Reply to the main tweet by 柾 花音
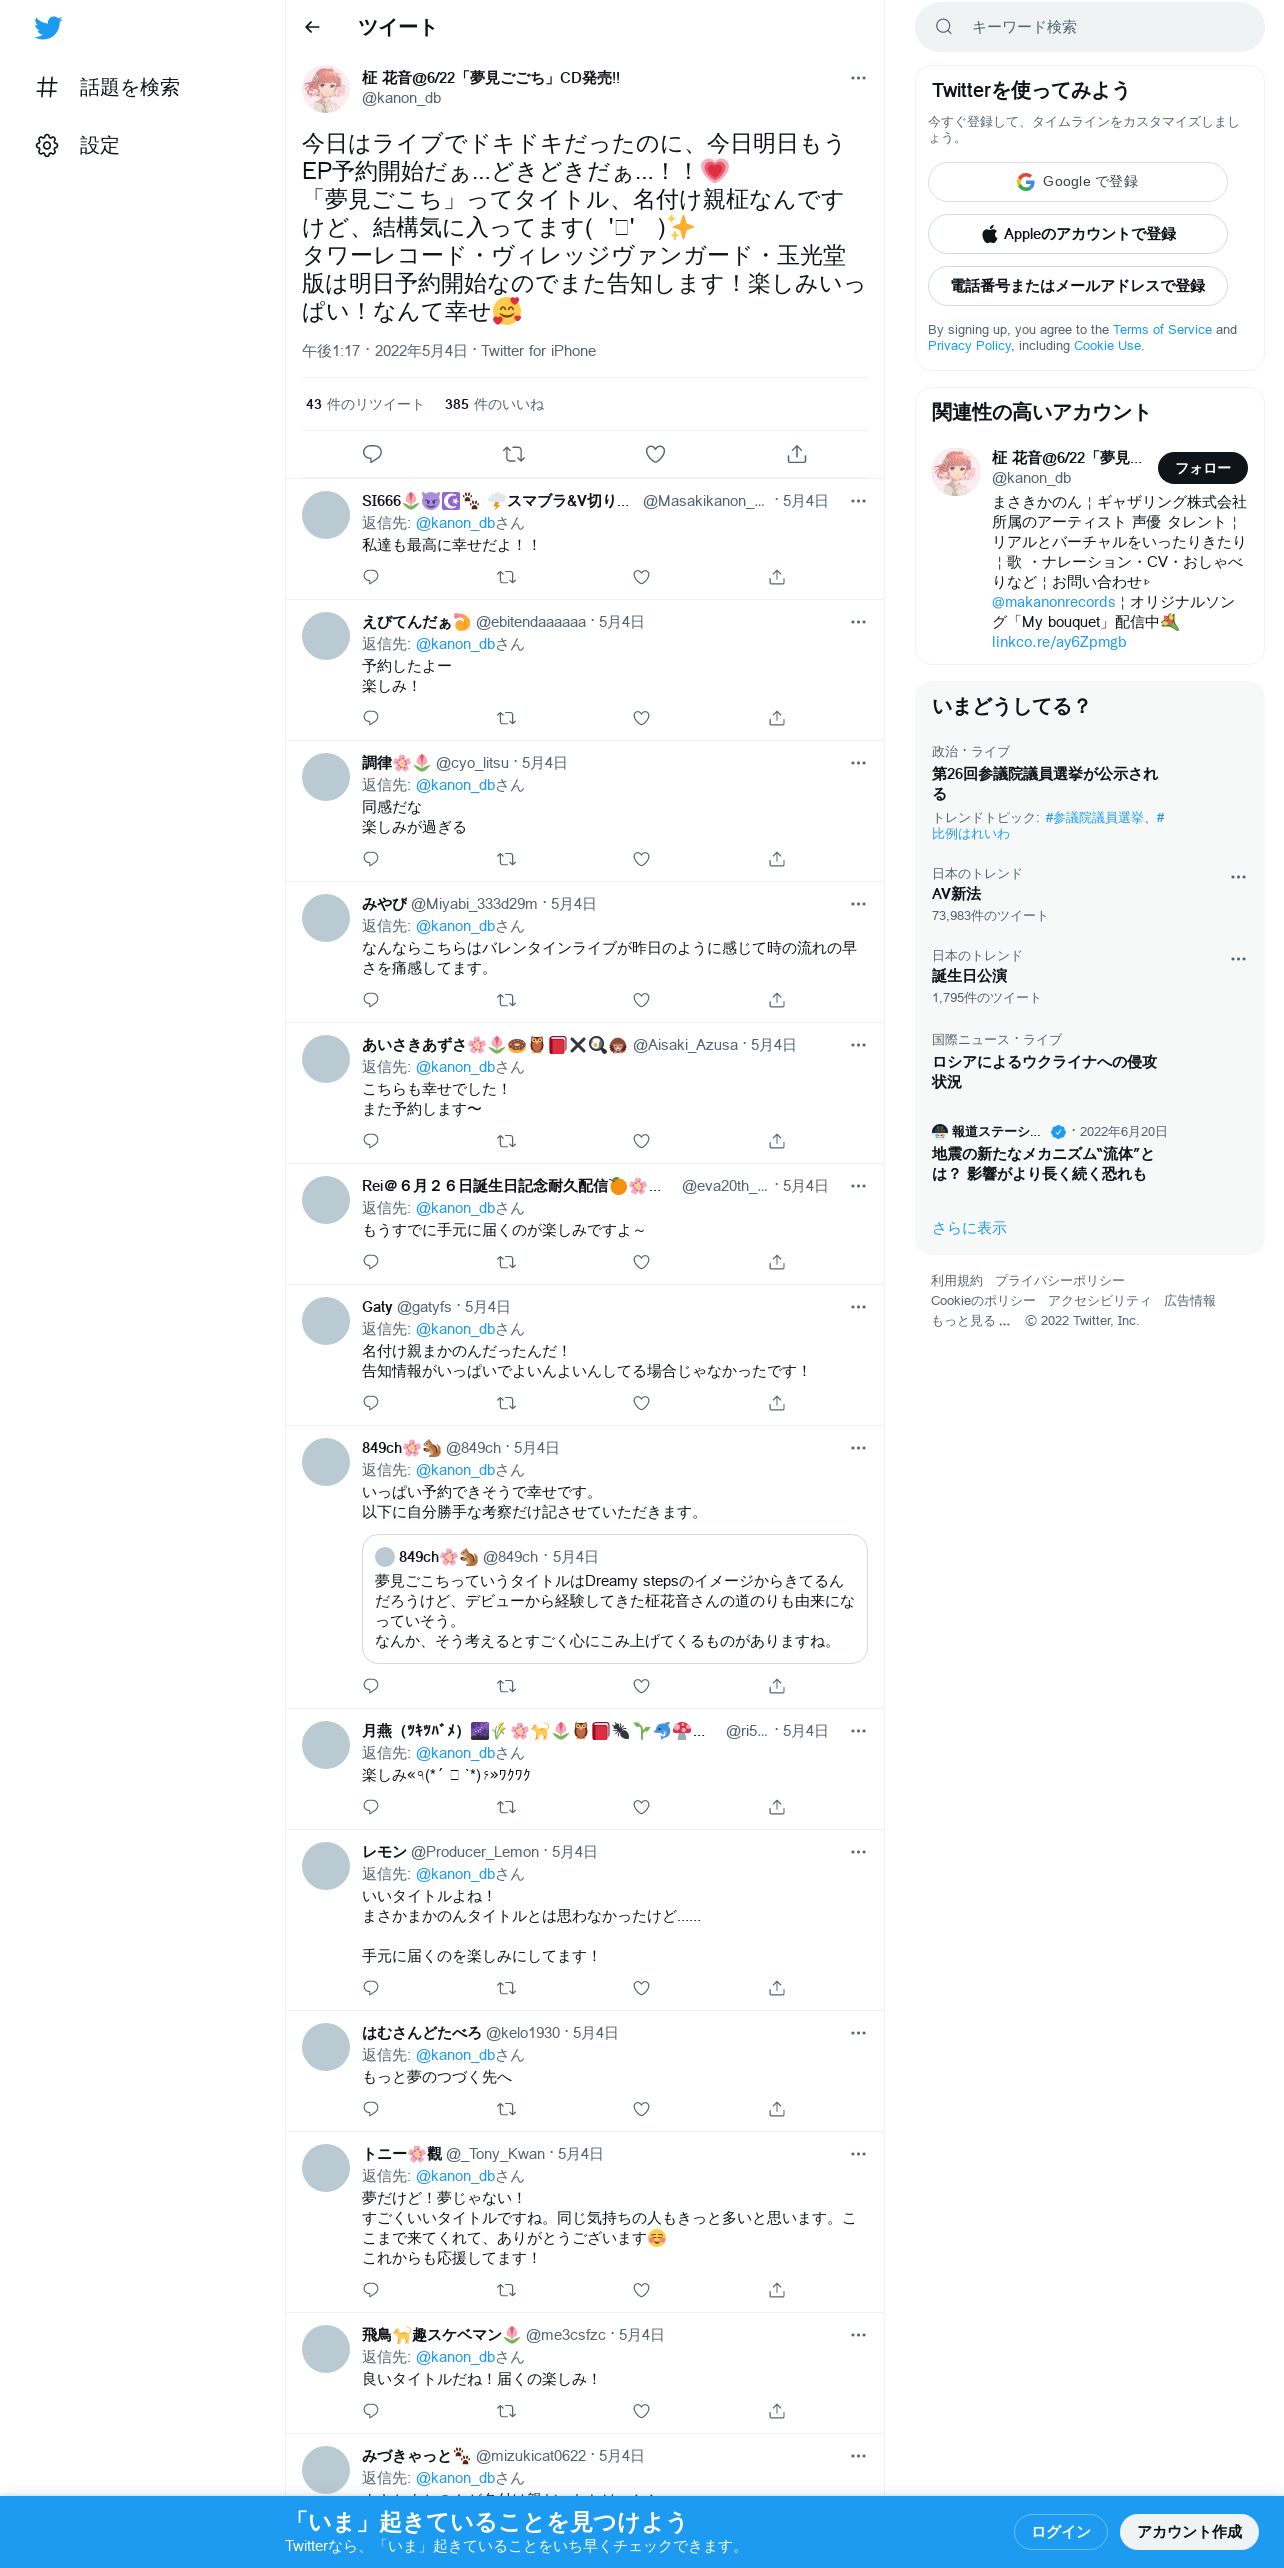The image size is (1284, 2568). (373, 454)
